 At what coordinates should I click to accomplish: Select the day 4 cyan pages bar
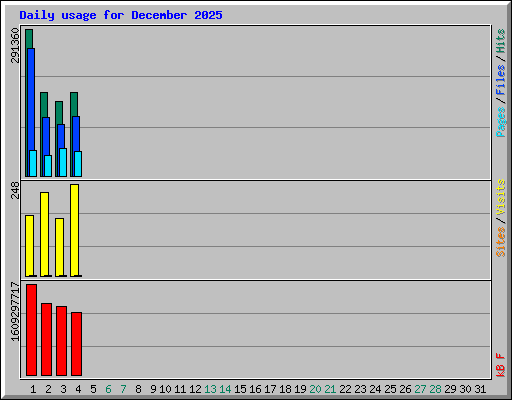tap(78, 164)
